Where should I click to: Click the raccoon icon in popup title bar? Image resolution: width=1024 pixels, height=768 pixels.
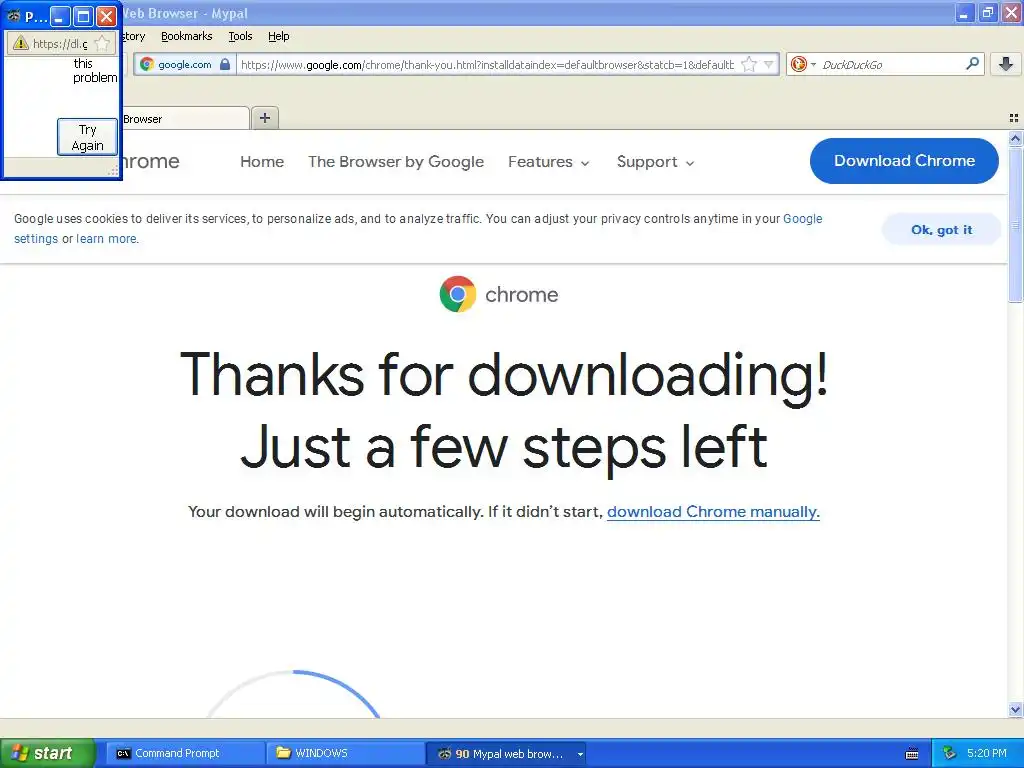(13, 16)
